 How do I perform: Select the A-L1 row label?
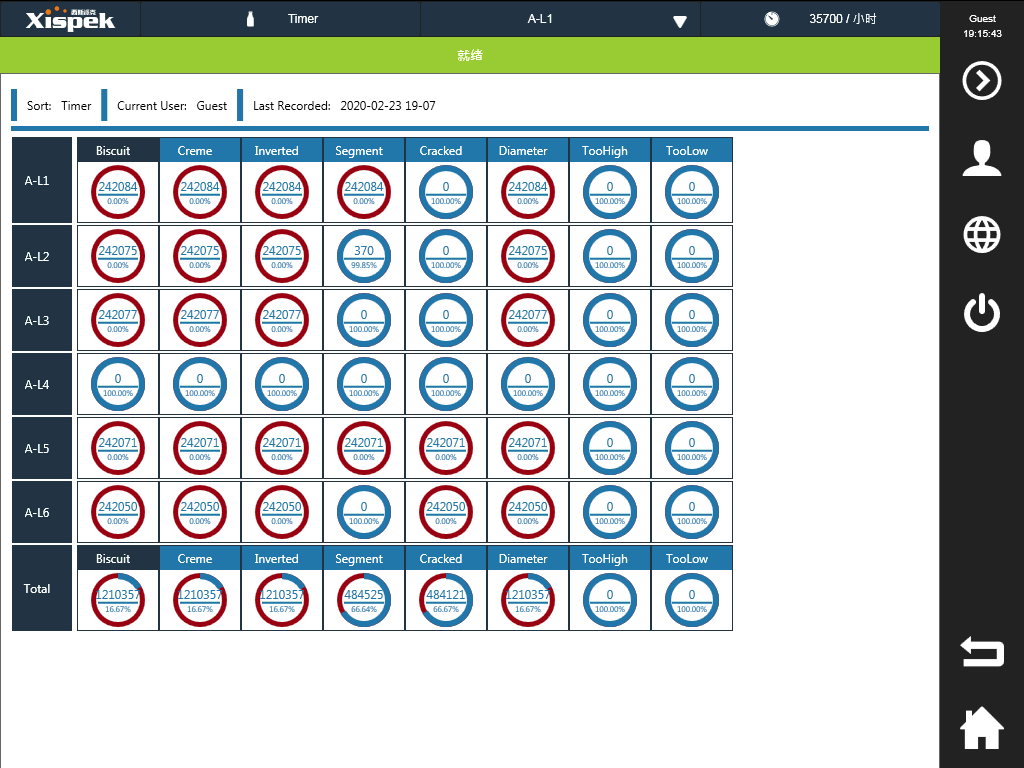pyautogui.click(x=42, y=180)
